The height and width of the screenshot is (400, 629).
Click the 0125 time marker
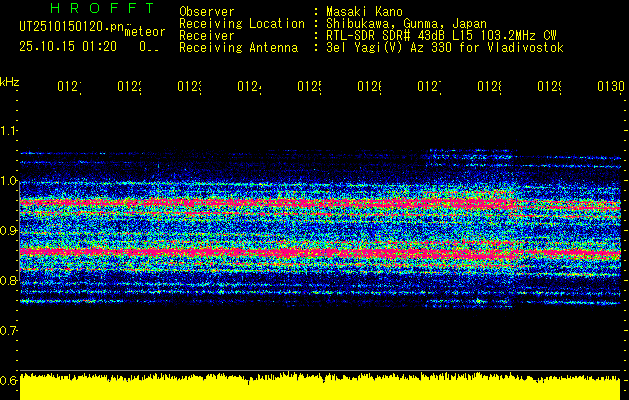tap(309, 87)
